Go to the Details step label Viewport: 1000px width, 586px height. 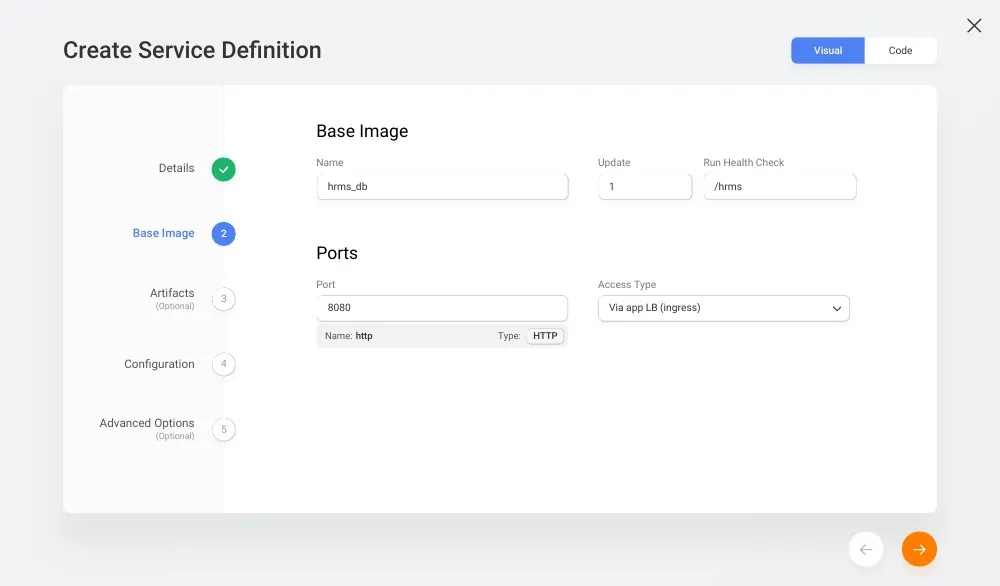coord(177,168)
